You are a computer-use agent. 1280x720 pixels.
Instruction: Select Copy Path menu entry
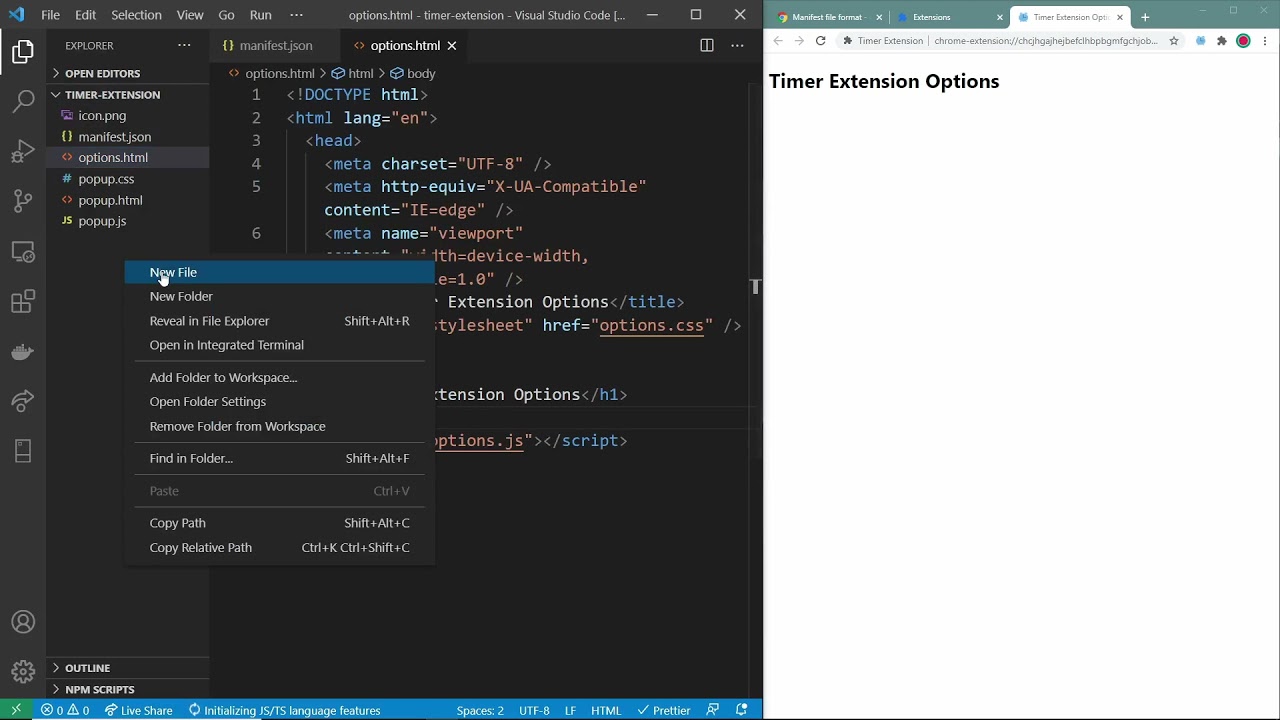[x=279, y=523]
